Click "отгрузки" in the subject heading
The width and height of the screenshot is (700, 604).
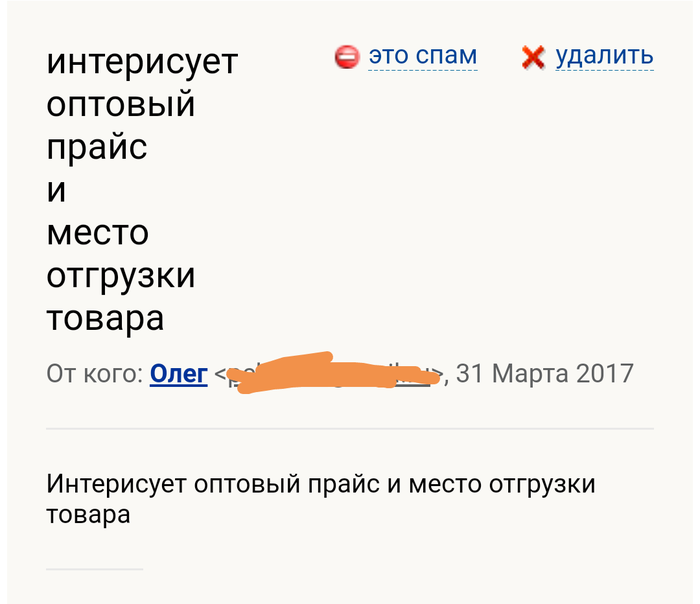[x=120, y=277]
